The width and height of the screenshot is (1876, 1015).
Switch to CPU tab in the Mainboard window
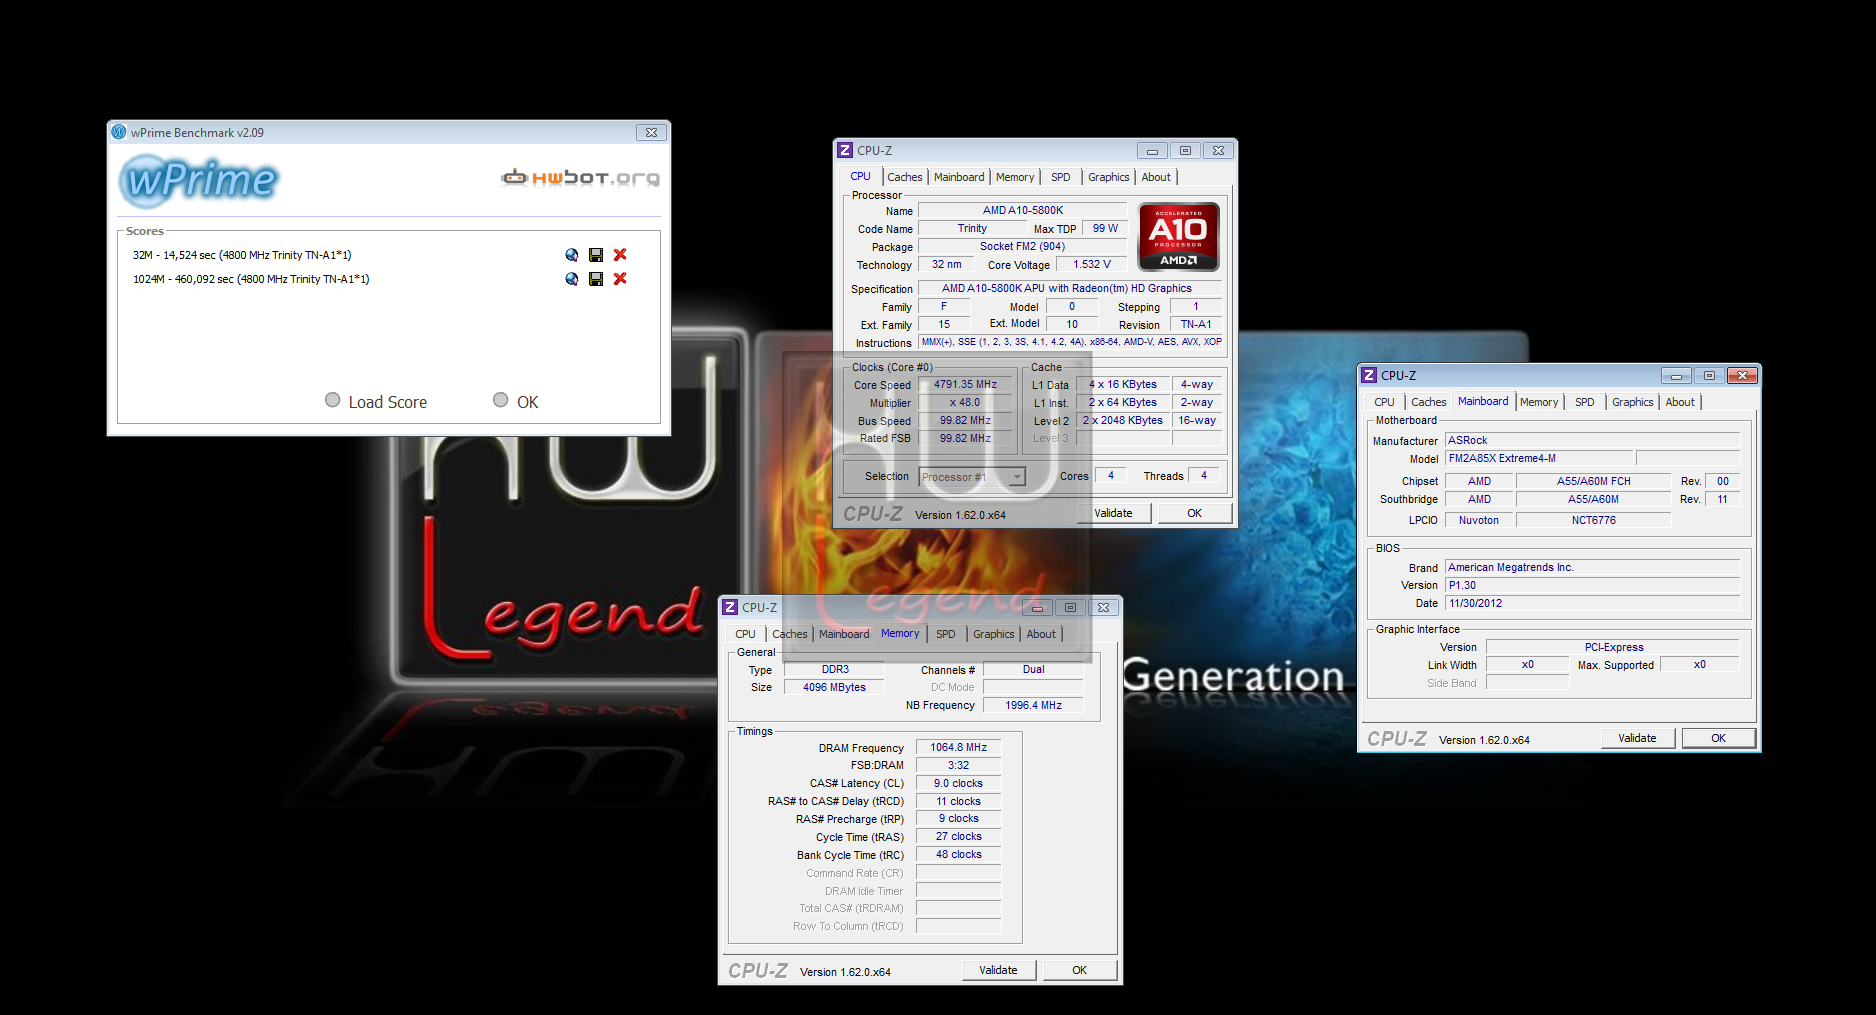point(1385,402)
